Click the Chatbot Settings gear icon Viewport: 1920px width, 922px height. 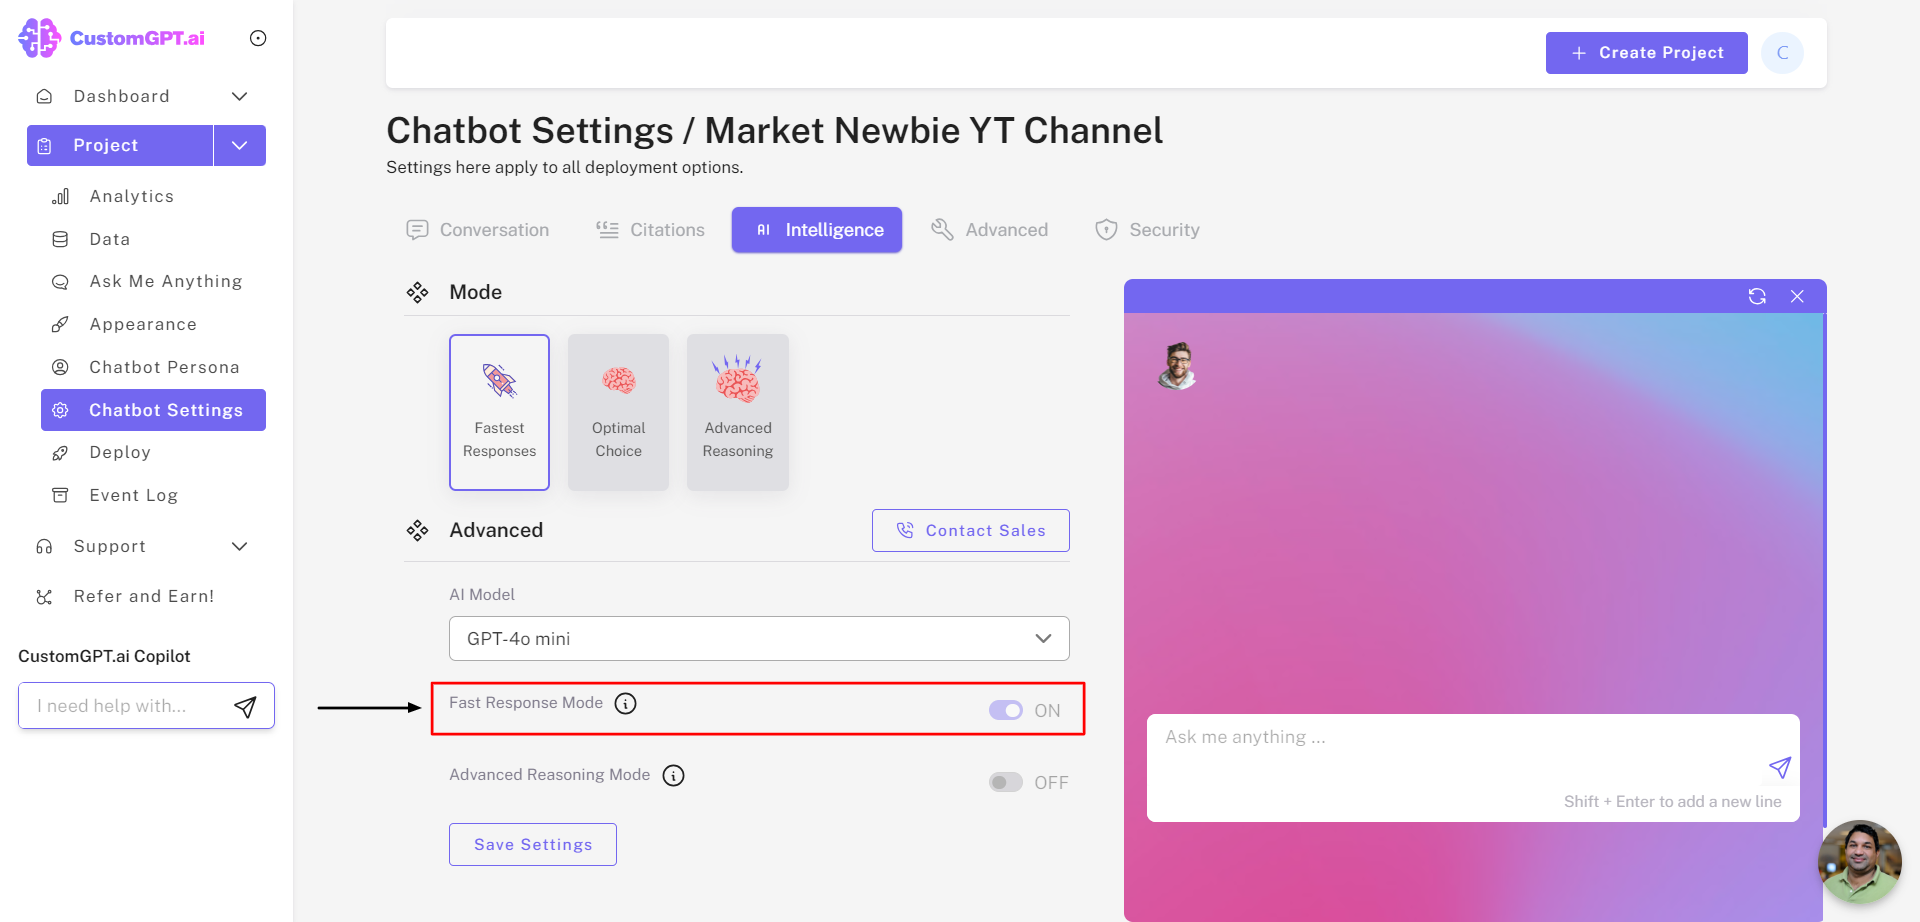(60, 410)
